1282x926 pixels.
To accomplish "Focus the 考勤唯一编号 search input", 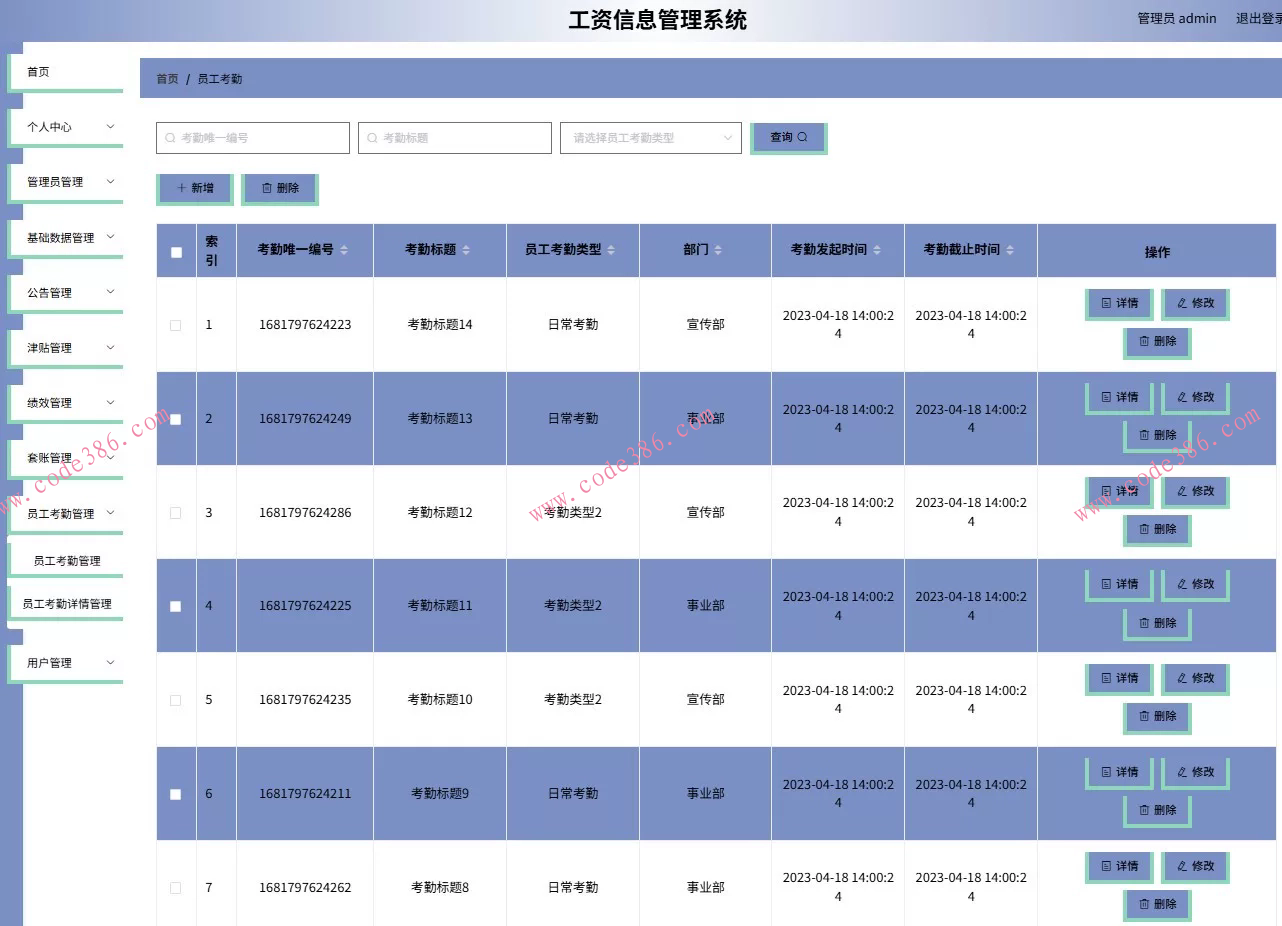I will coord(253,138).
